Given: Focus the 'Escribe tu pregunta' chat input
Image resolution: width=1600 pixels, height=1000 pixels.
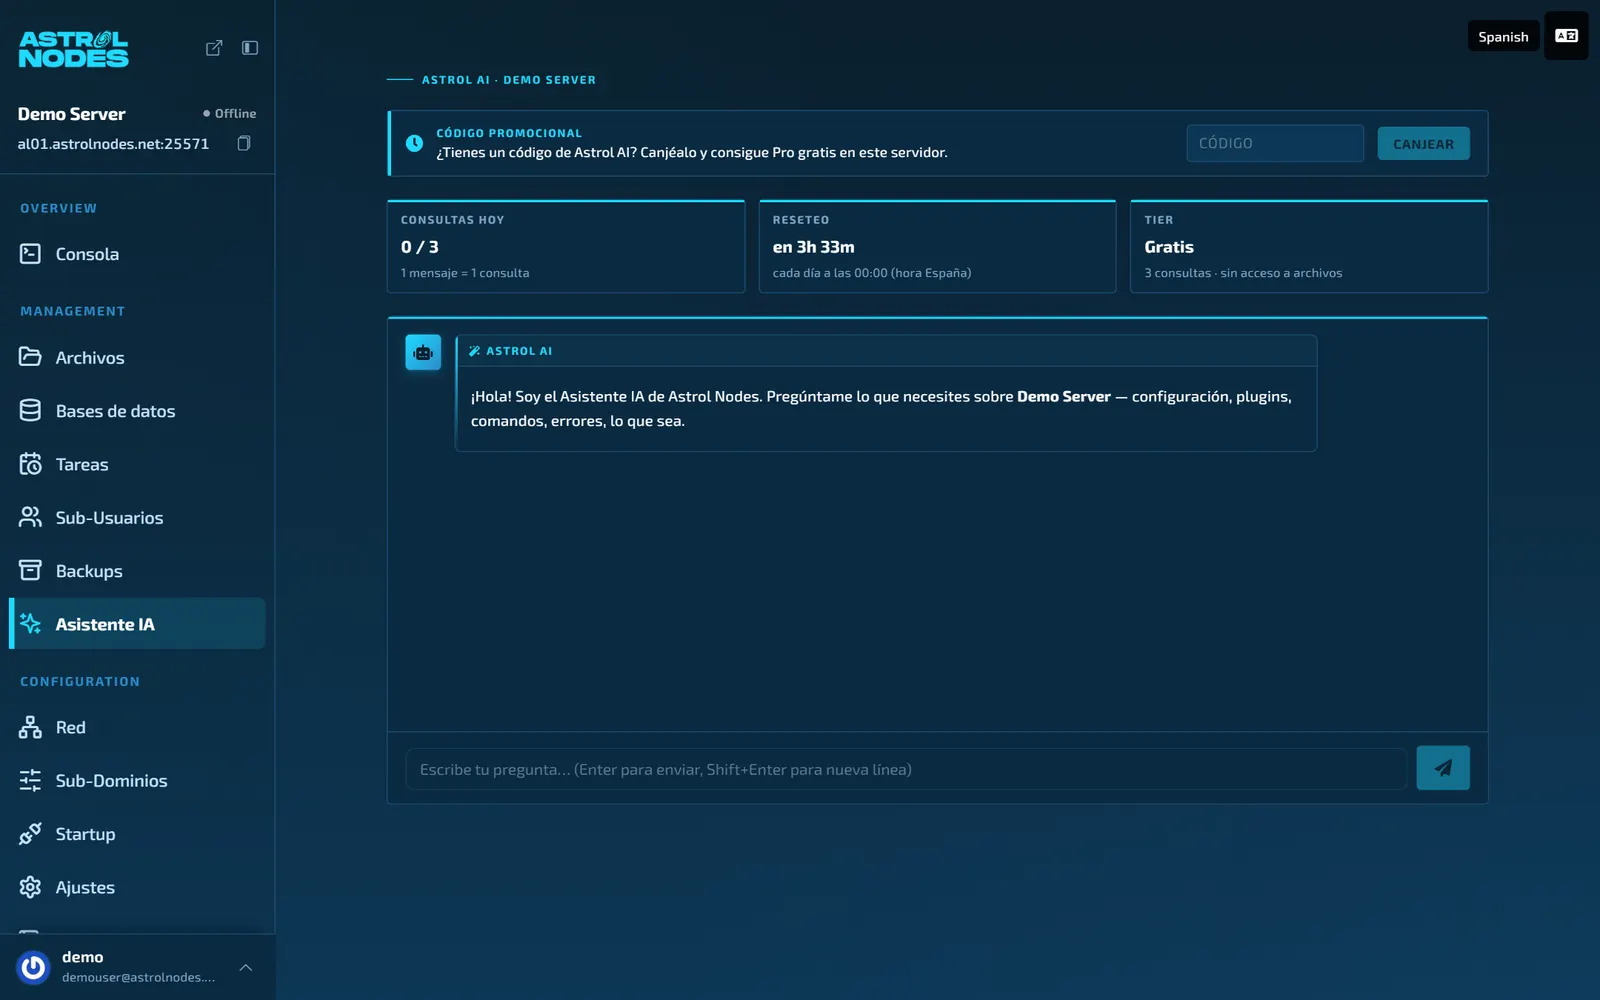Looking at the screenshot, I should click(x=906, y=769).
